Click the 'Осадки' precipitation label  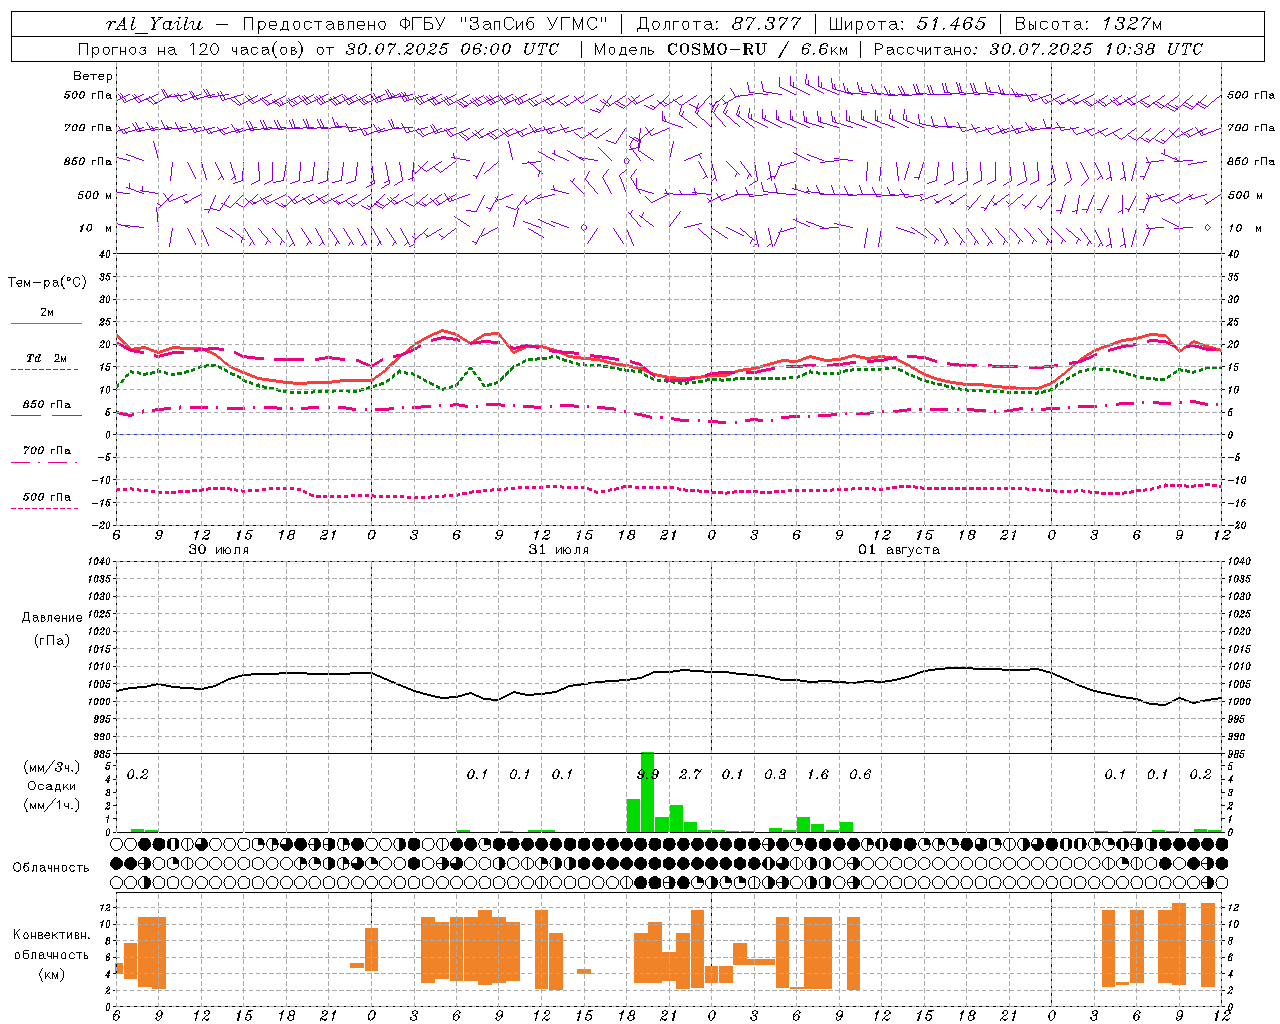pos(51,786)
